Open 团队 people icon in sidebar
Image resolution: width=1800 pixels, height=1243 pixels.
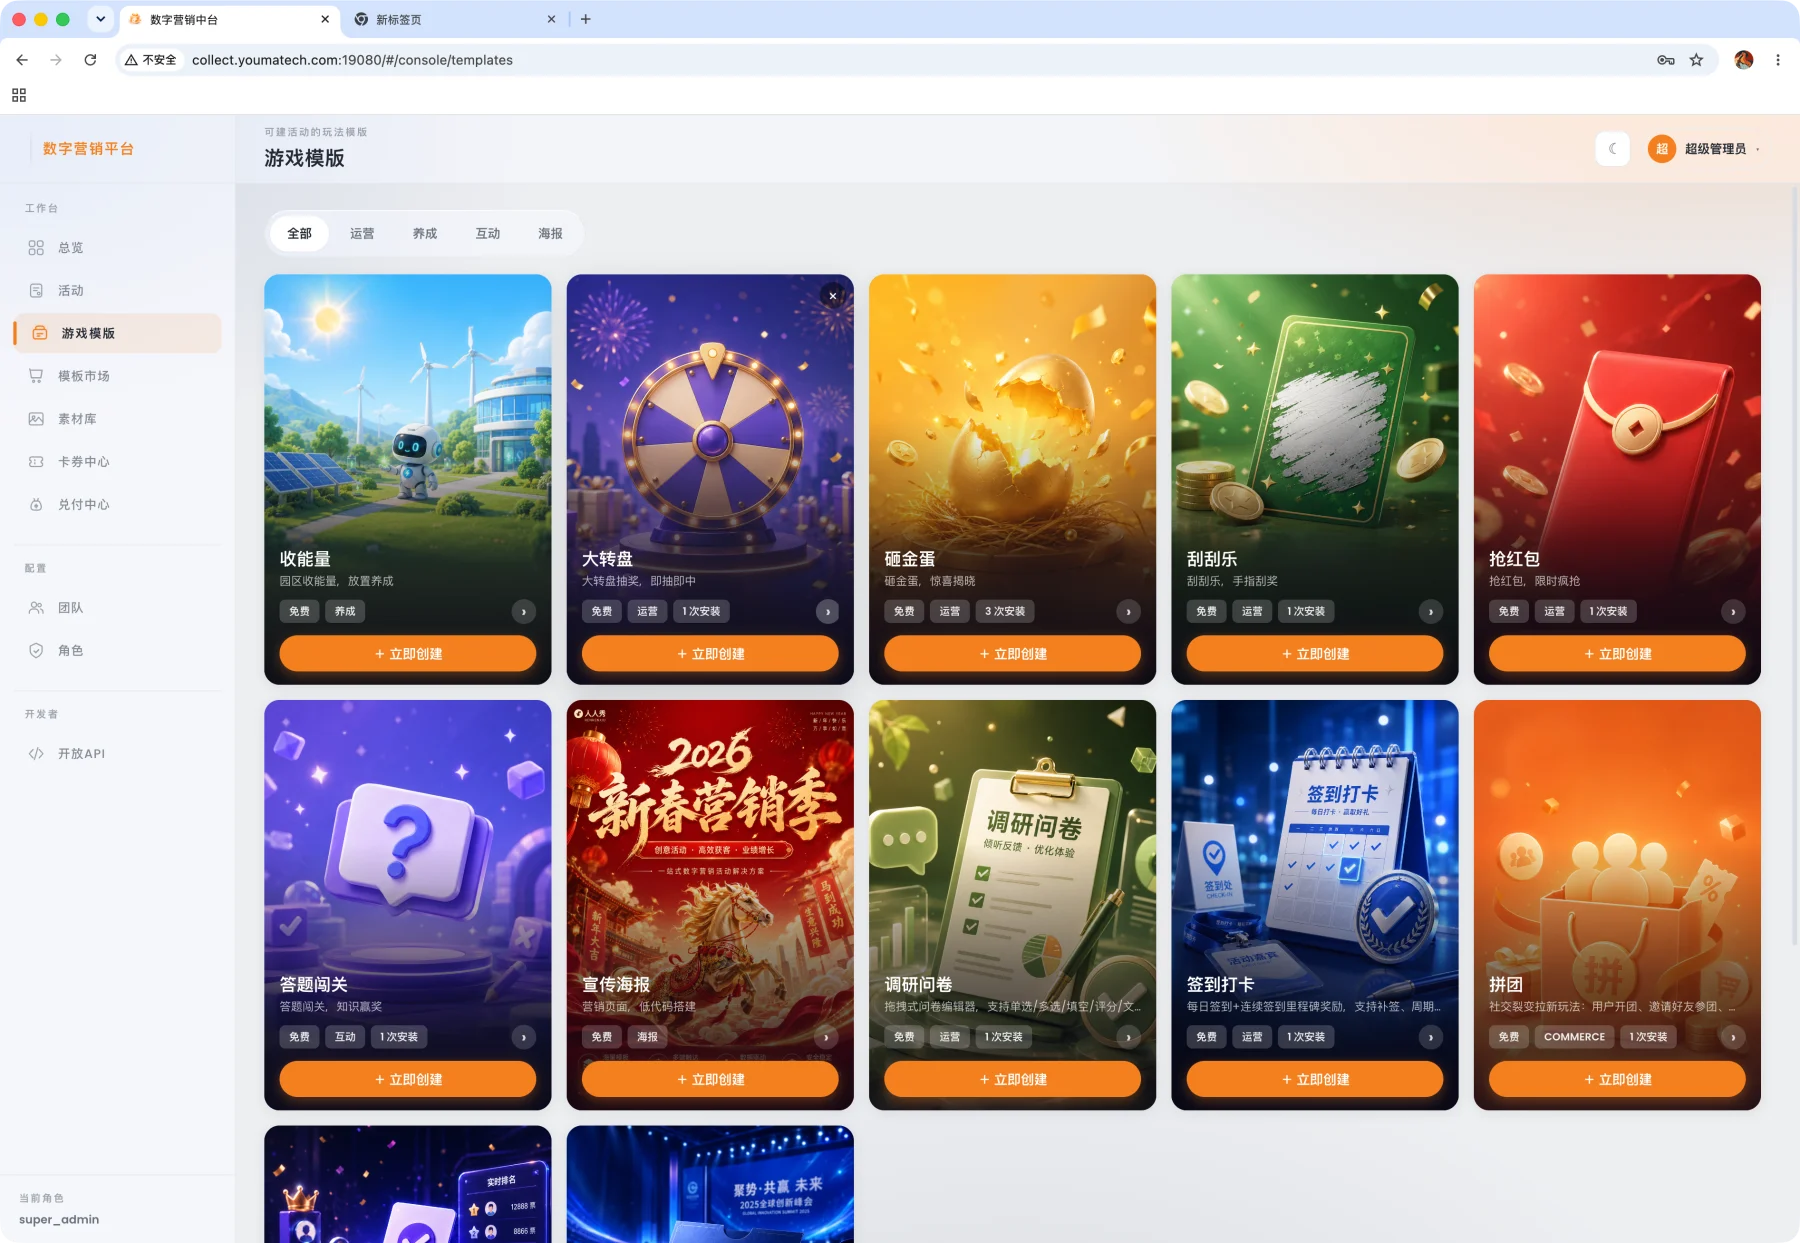pos(36,608)
